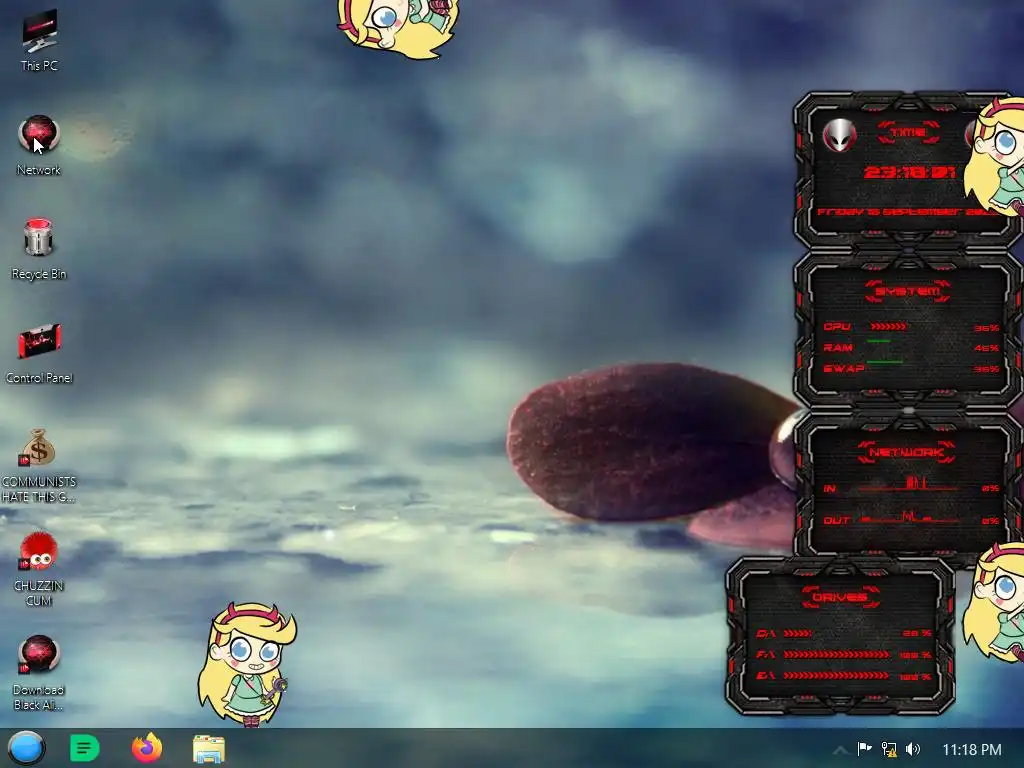Show hidden tray icons chevron

pyautogui.click(x=840, y=749)
